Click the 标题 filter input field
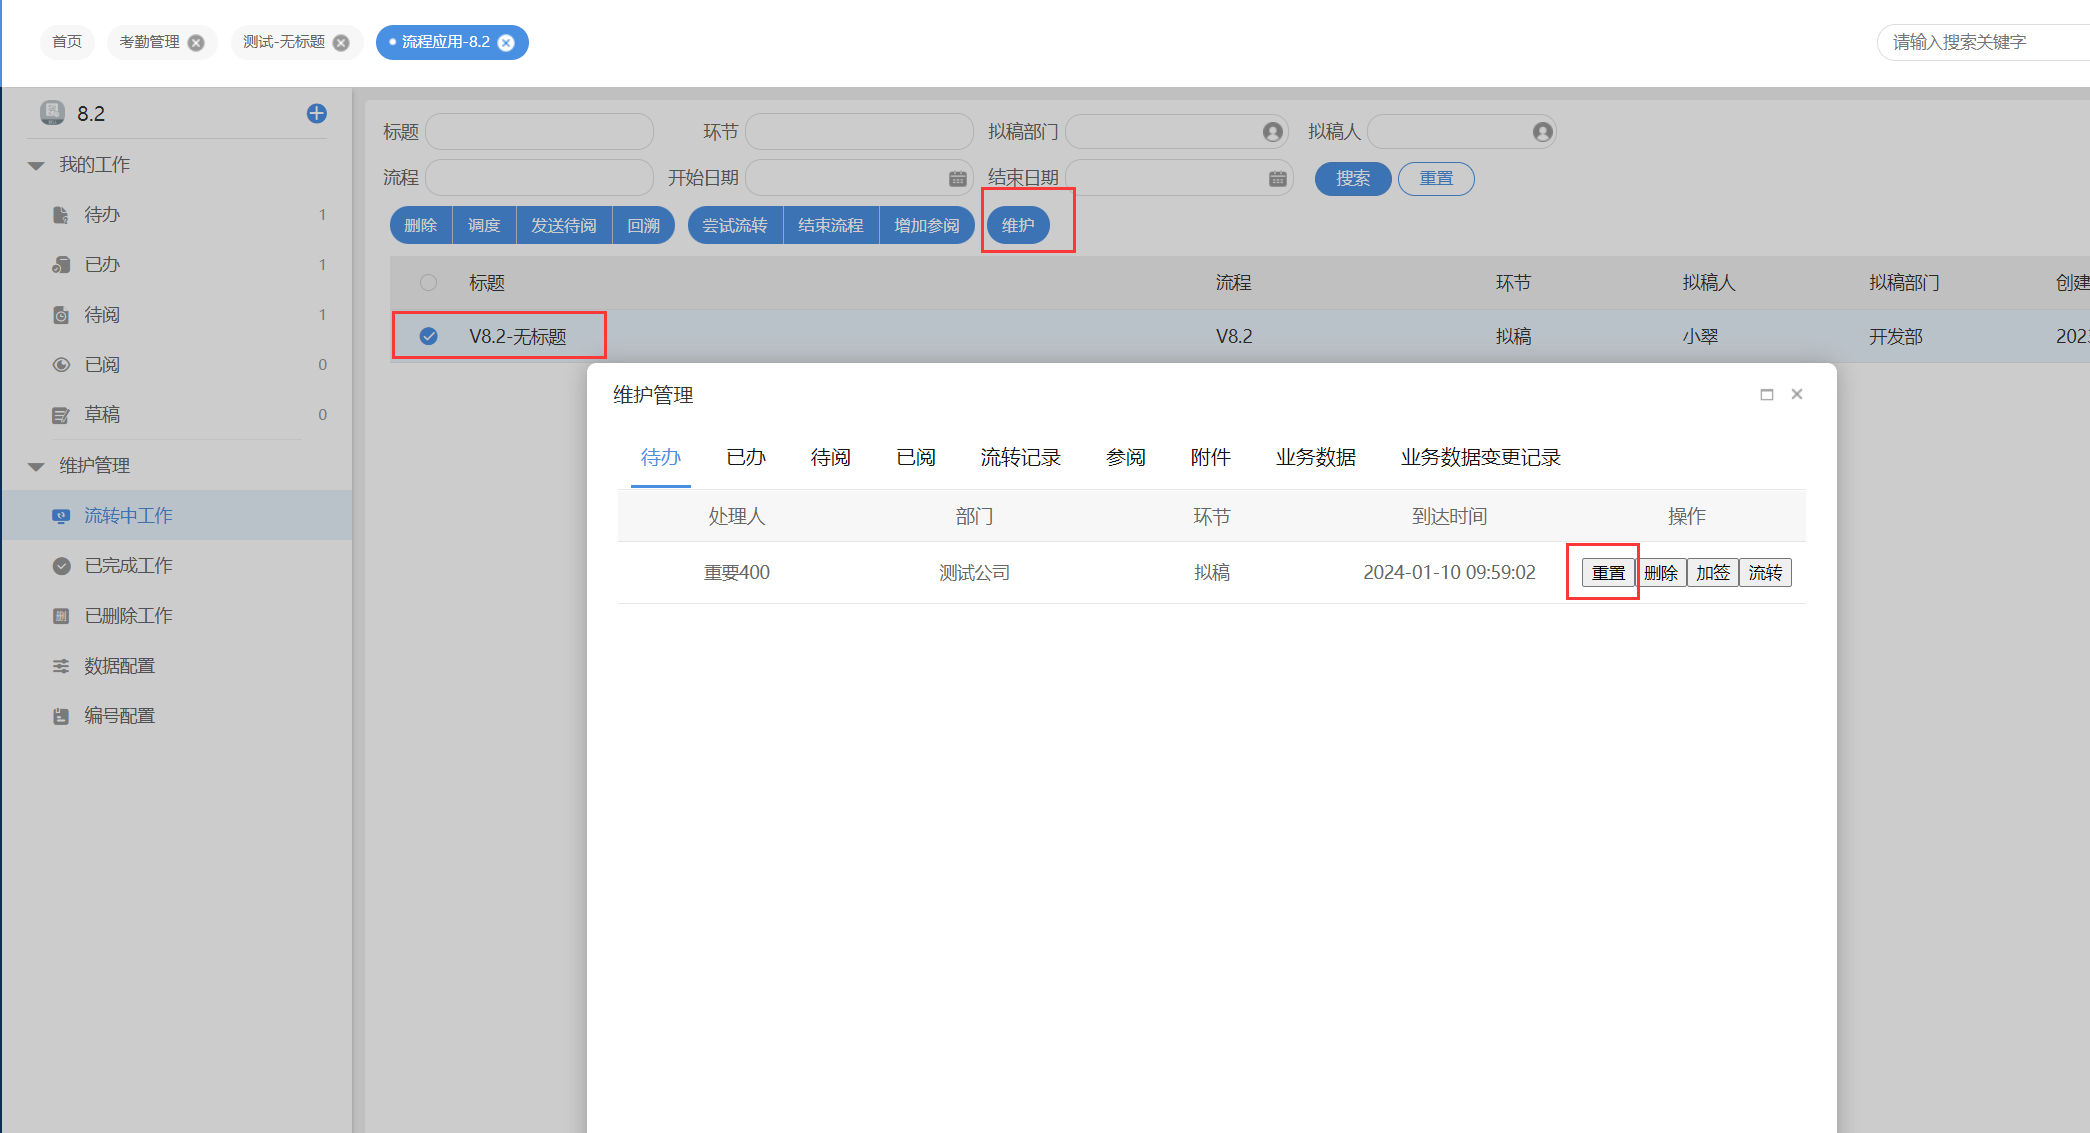The height and width of the screenshot is (1133, 2090). 539,132
